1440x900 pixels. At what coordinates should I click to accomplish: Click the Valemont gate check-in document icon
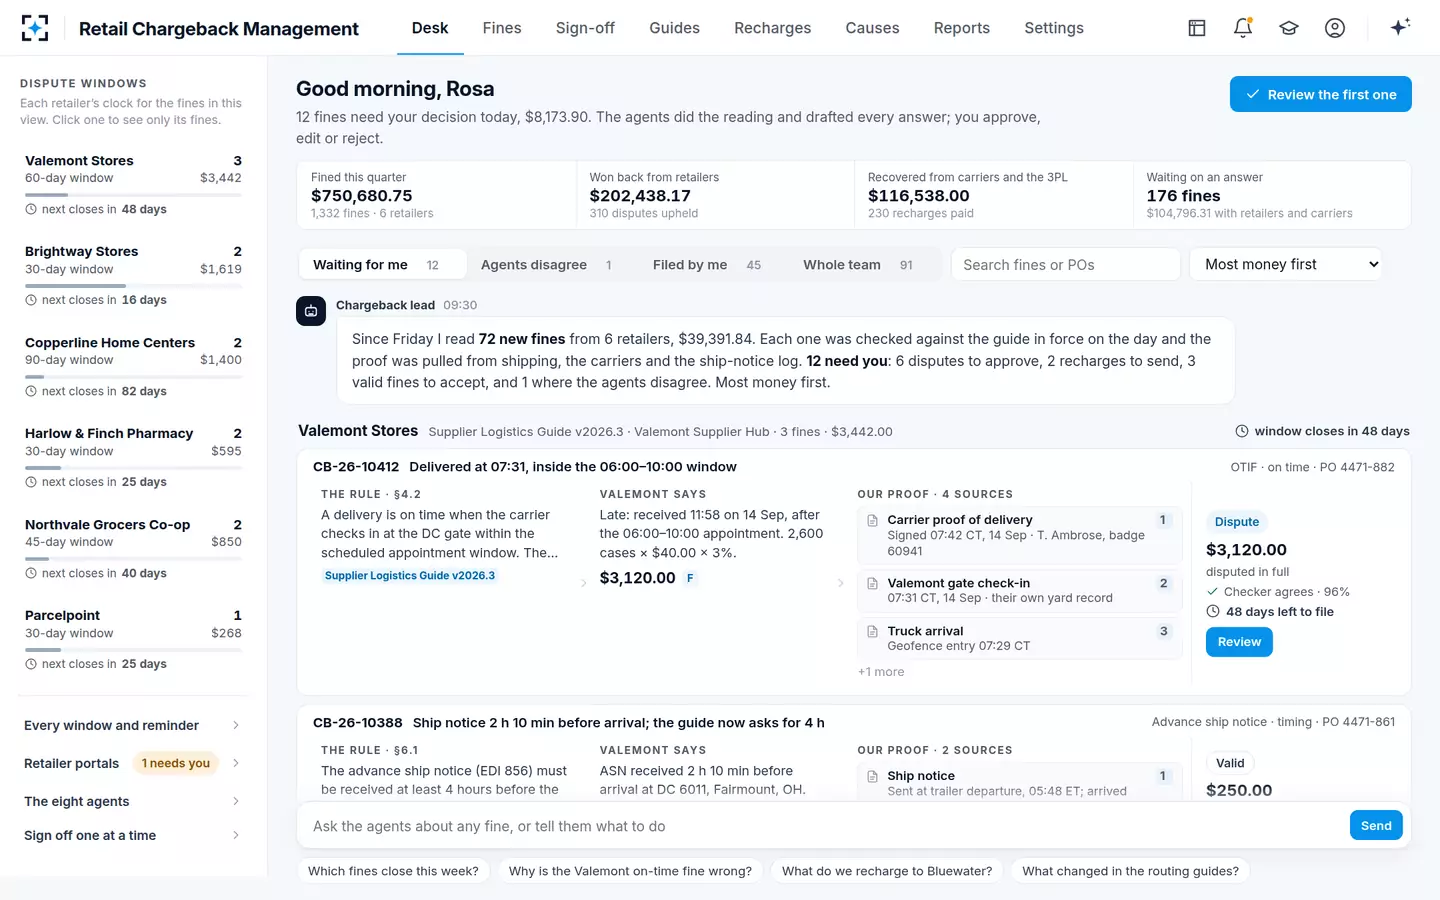point(872,584)
